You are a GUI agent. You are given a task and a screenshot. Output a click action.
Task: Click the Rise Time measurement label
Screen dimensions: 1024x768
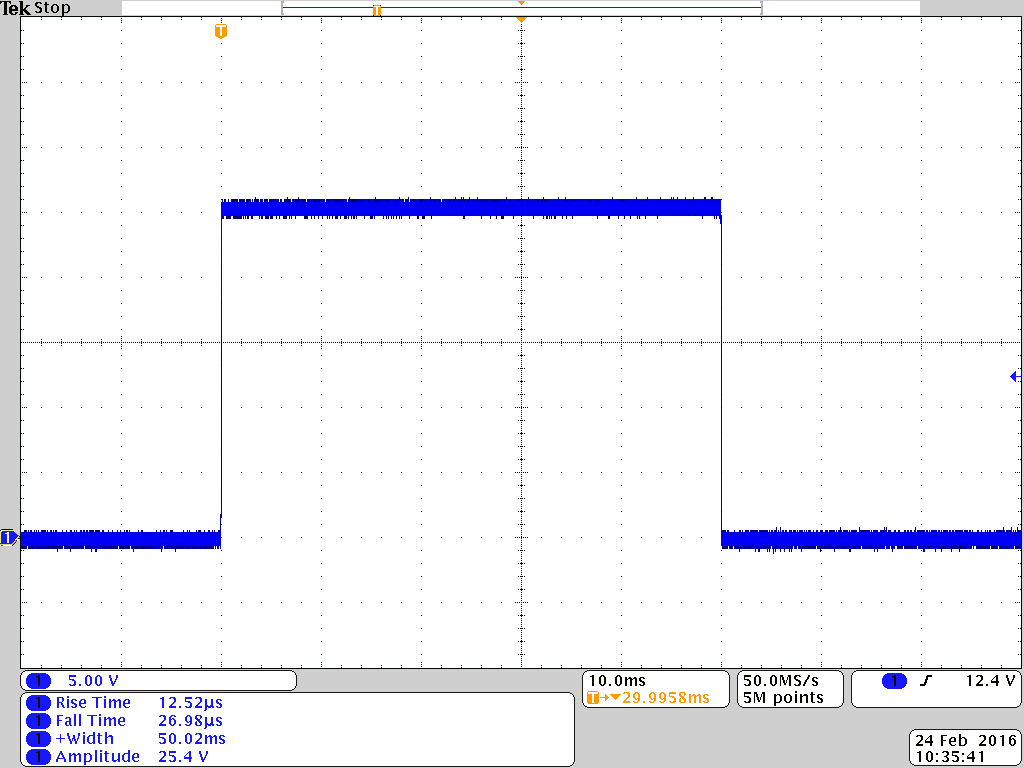(x=93, y=703)
